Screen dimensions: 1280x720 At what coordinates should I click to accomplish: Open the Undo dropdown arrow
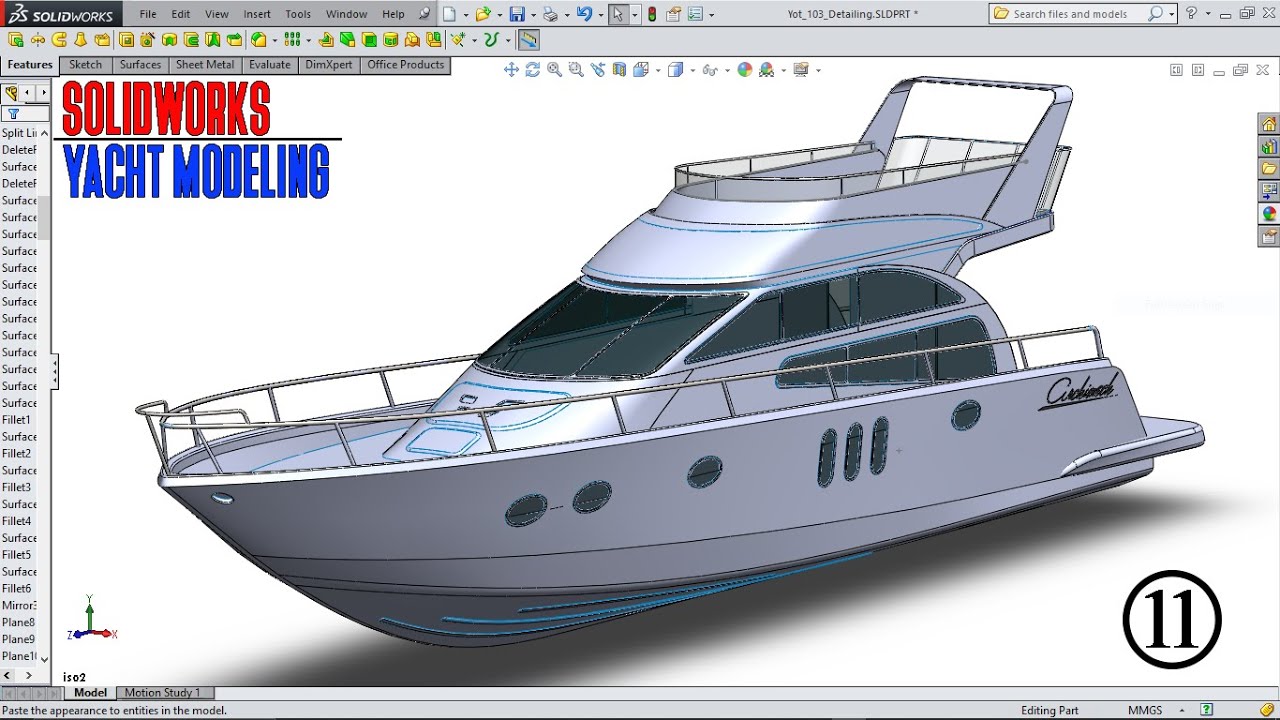(600, 15)
